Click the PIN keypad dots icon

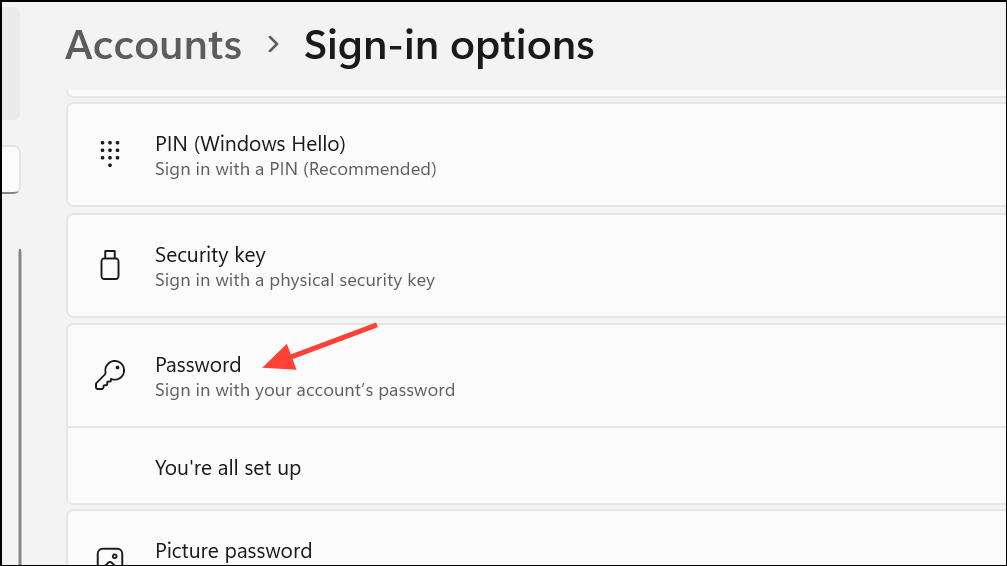click(110, 154)
